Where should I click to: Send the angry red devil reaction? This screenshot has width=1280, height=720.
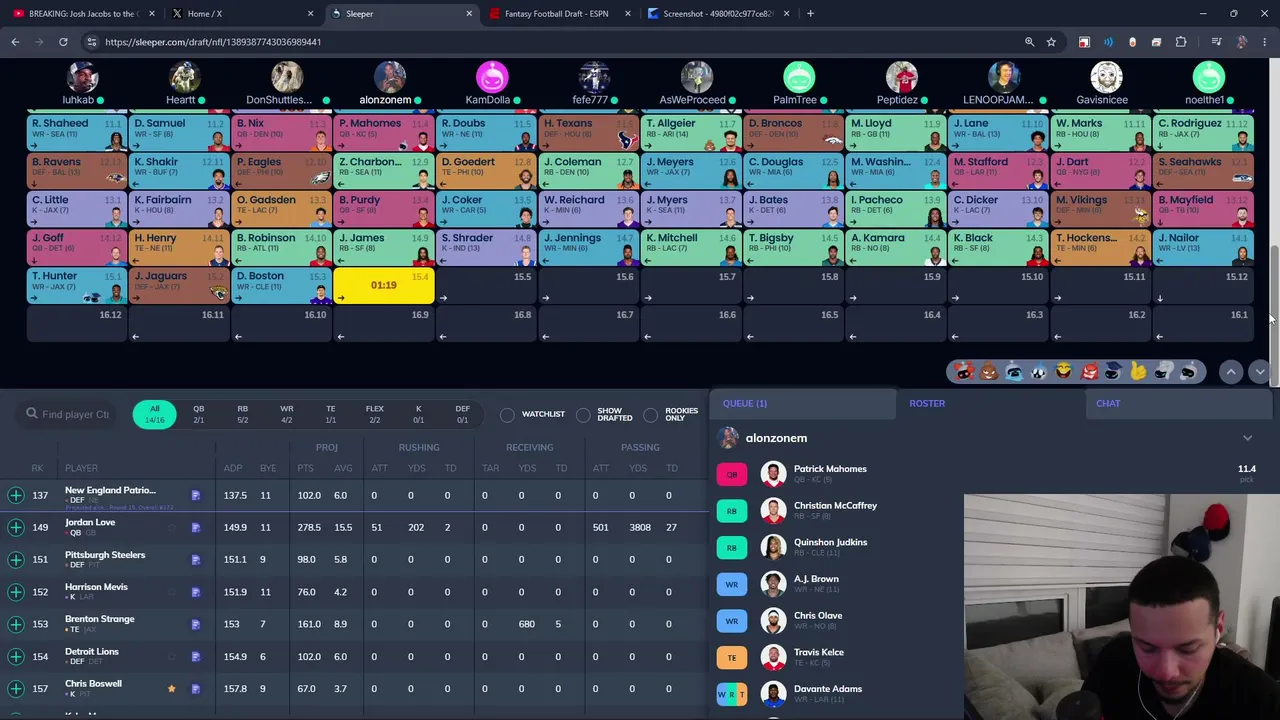pos(1088,372)
